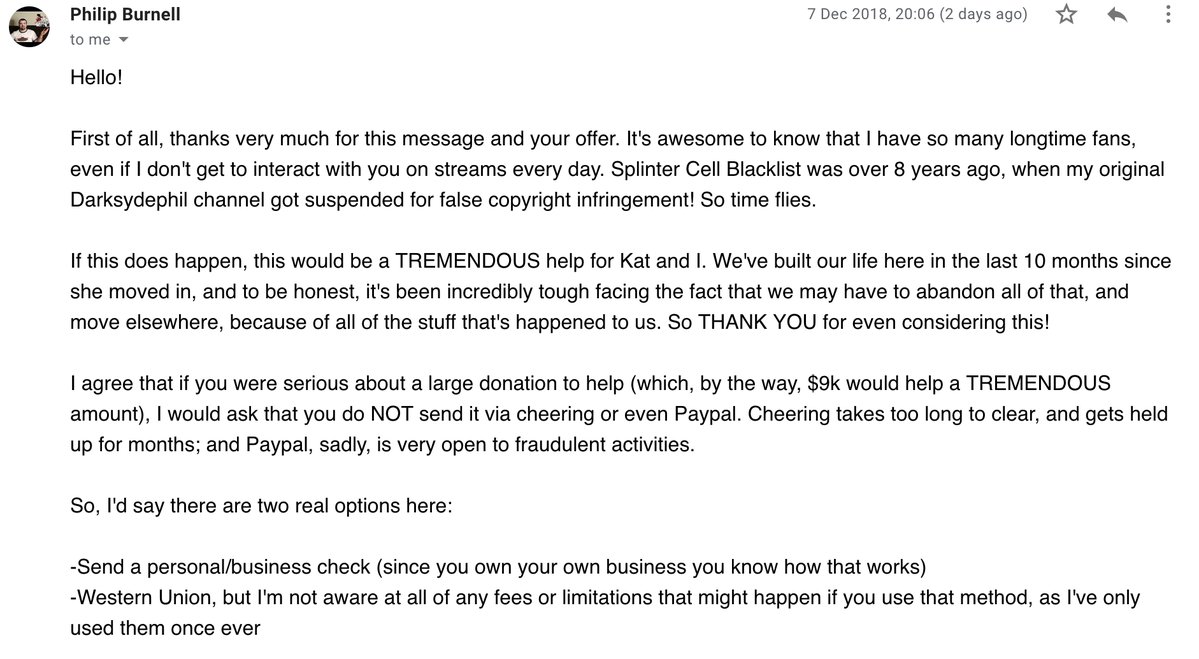Click the word 'NOT' in donation paragraph
Screen dimensions: 1199x659
392,414
